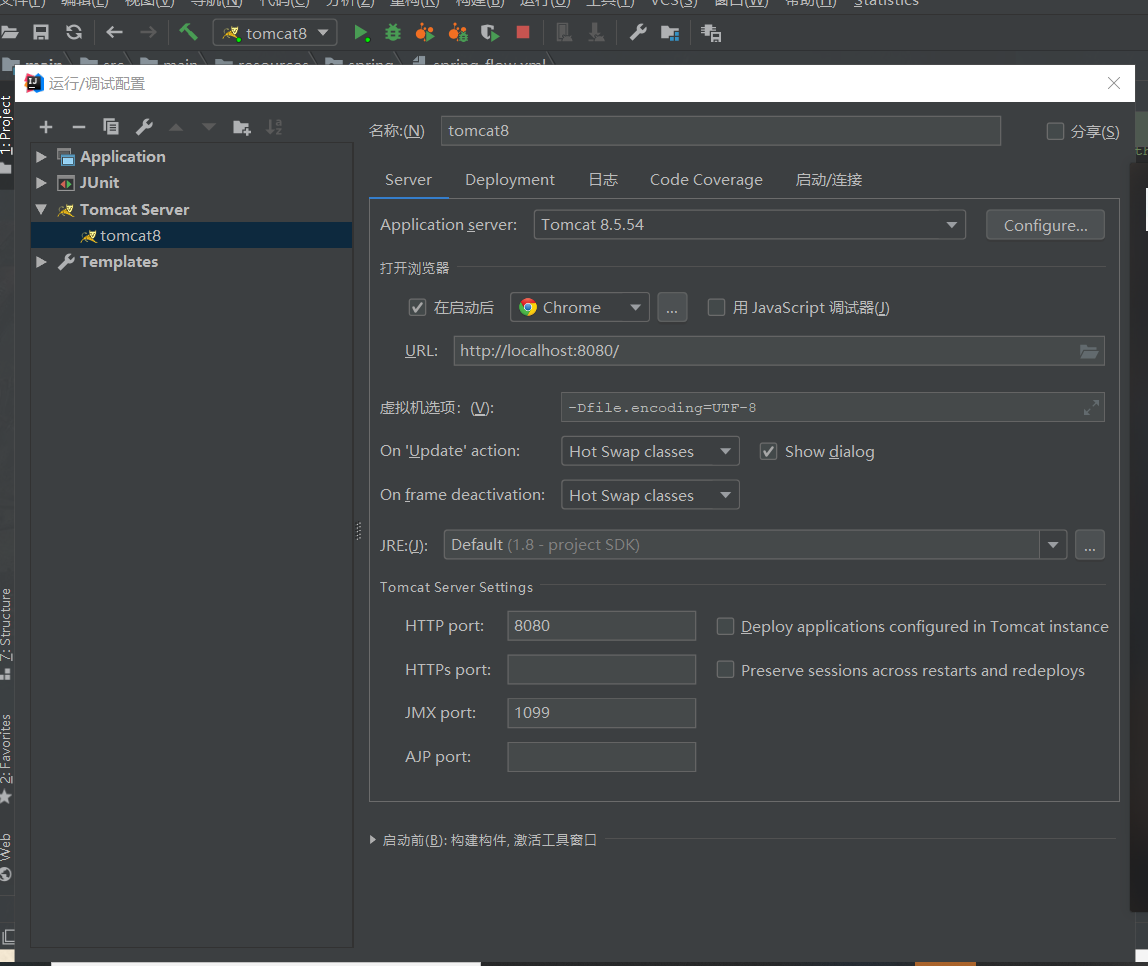The height and width of the screenshot is (966, 1148).
Task: Expand the Templates tree node
Action: 41,261
